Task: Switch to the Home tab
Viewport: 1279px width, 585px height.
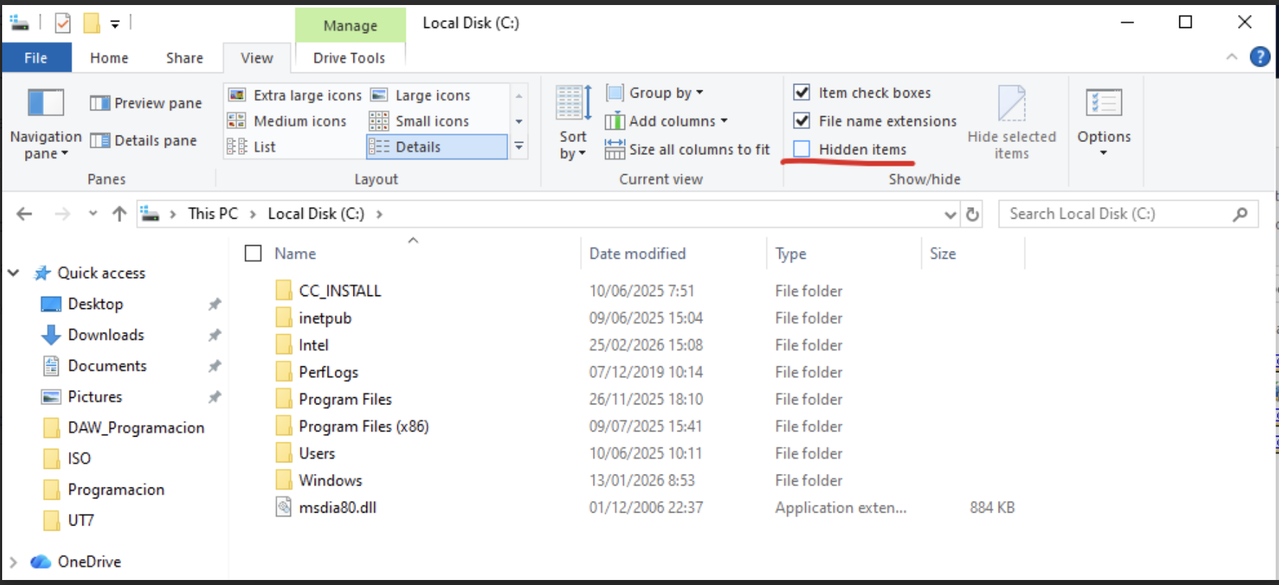Action: pos(109,58)
